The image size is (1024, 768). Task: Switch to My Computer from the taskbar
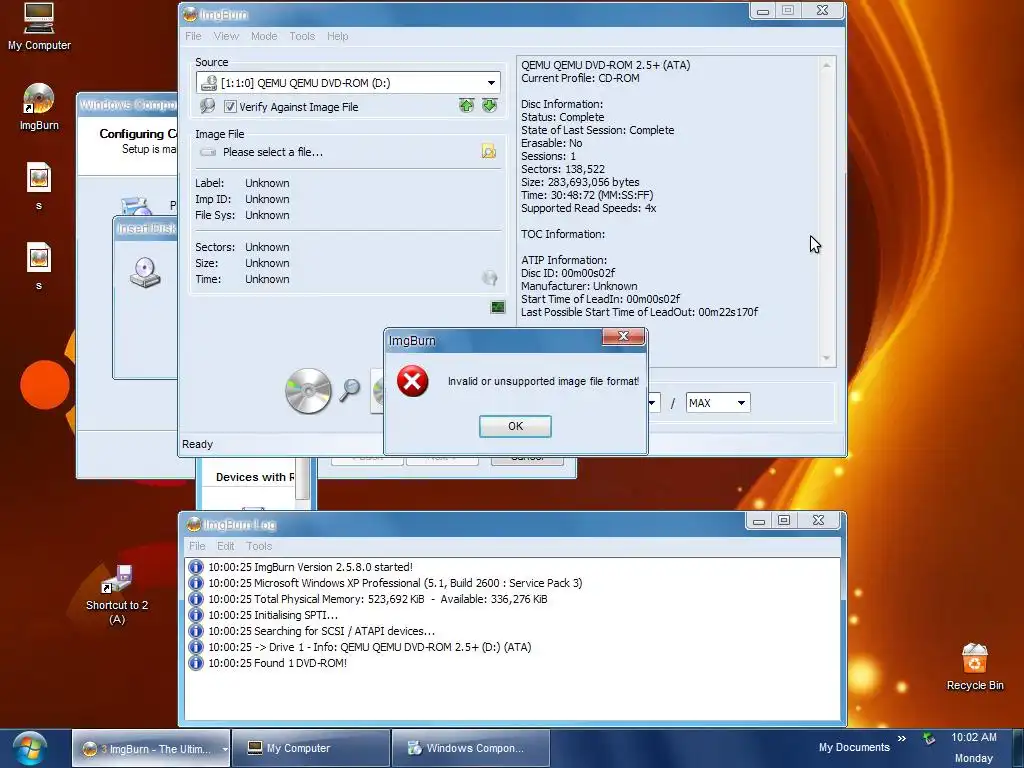[310, 748]
